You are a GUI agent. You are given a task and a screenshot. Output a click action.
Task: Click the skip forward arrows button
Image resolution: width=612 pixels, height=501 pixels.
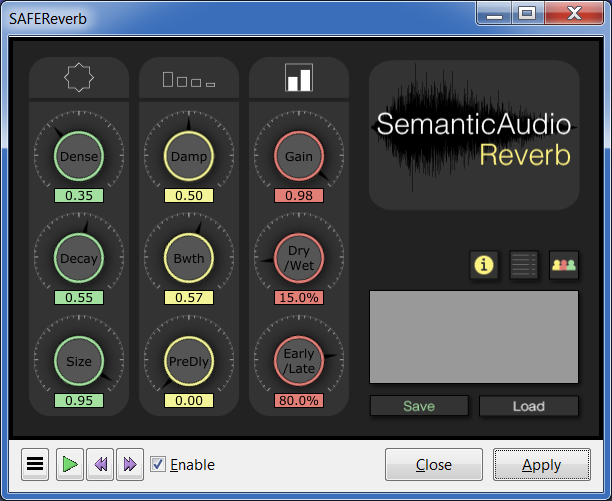(x=129, y=464)
